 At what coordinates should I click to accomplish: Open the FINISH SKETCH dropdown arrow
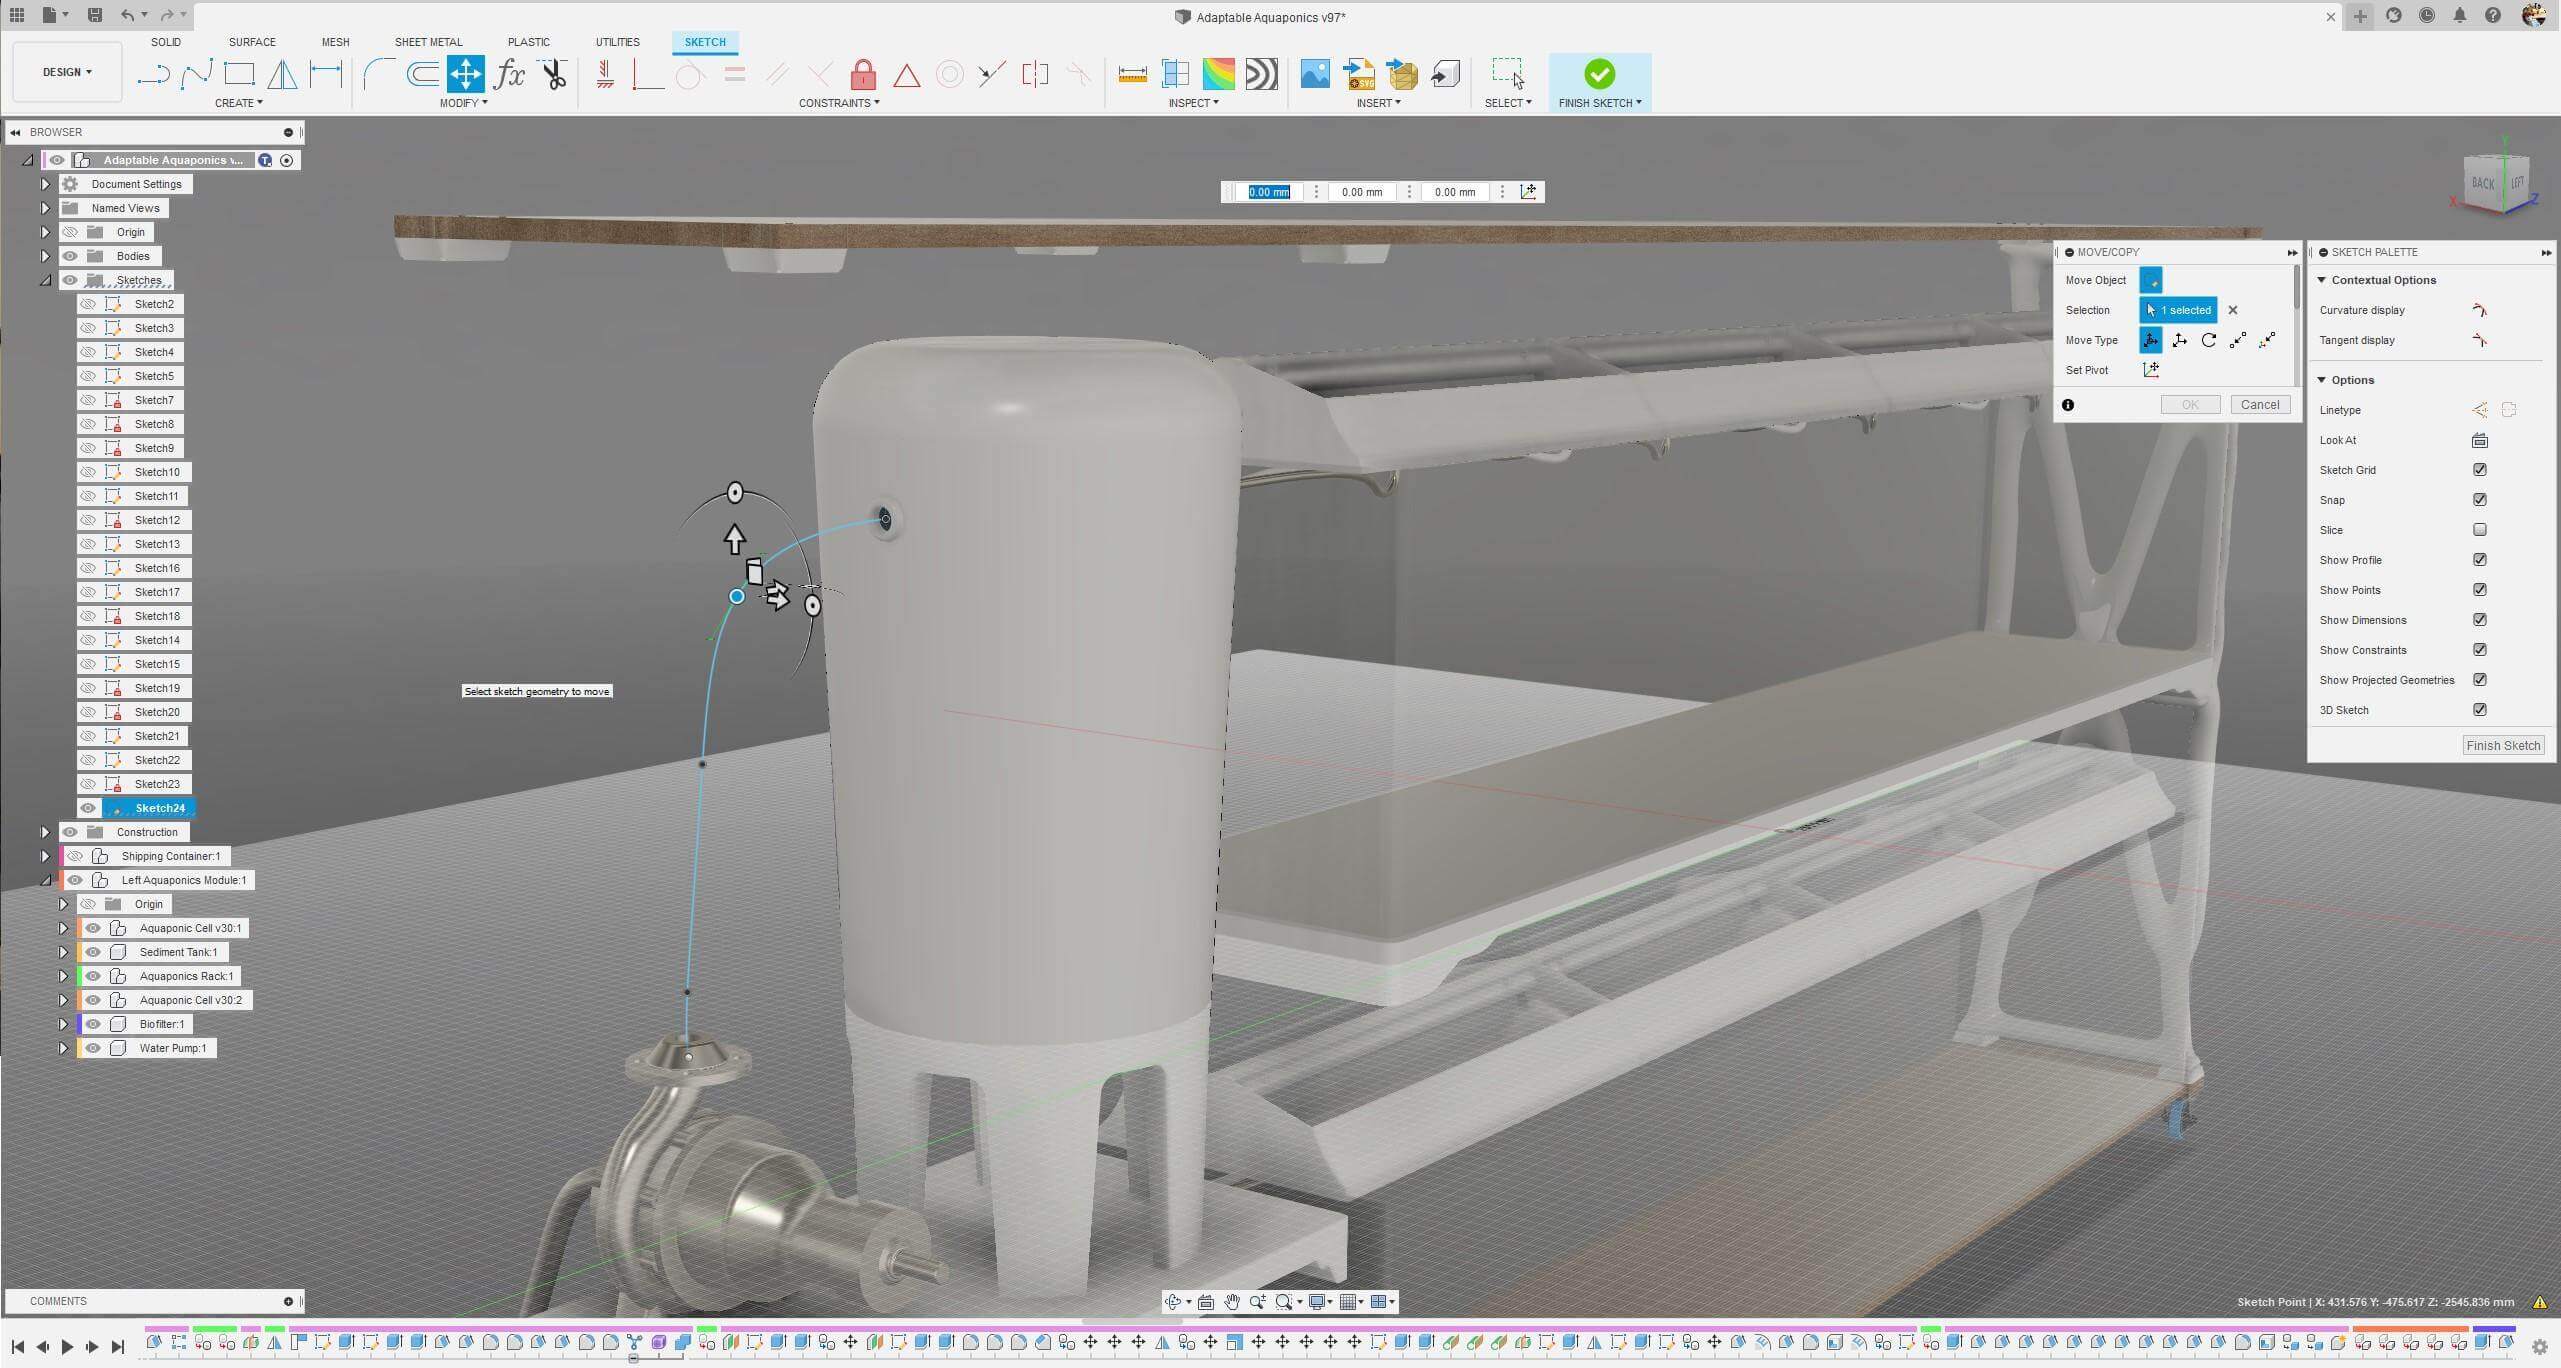[x=1640, y=103]
